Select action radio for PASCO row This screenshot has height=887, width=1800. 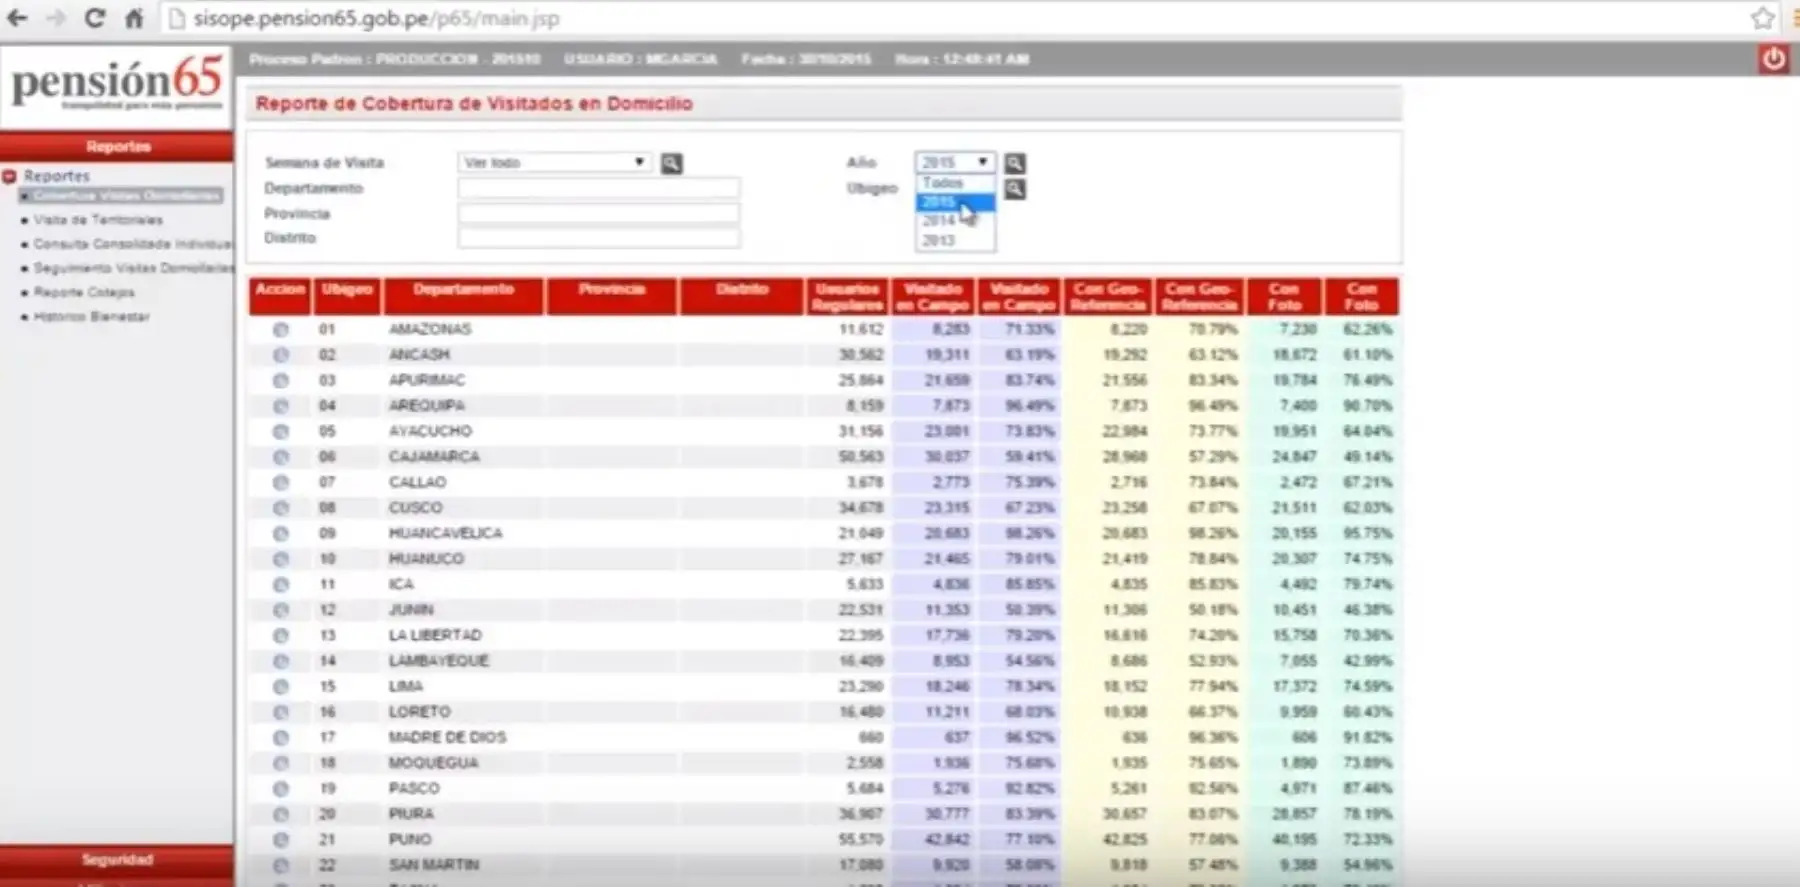click(x=280, y=789)
